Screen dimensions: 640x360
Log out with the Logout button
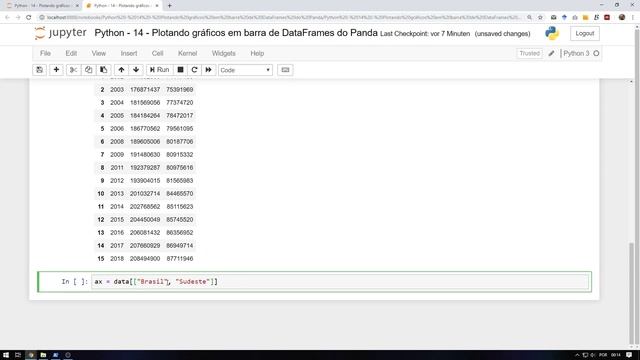pos(584,33)
